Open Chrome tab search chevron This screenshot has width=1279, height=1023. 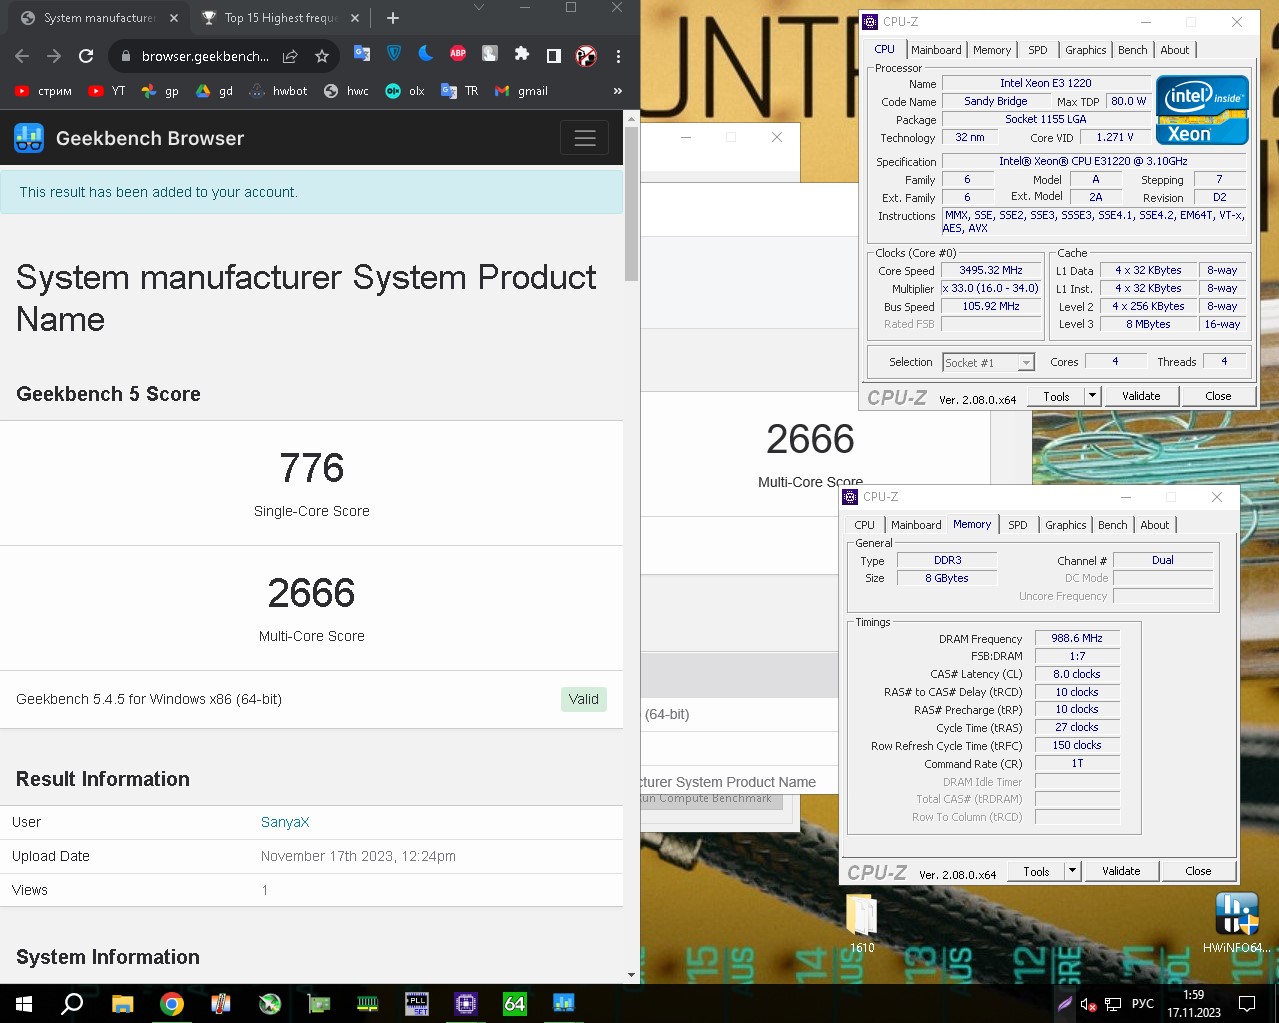478,8
